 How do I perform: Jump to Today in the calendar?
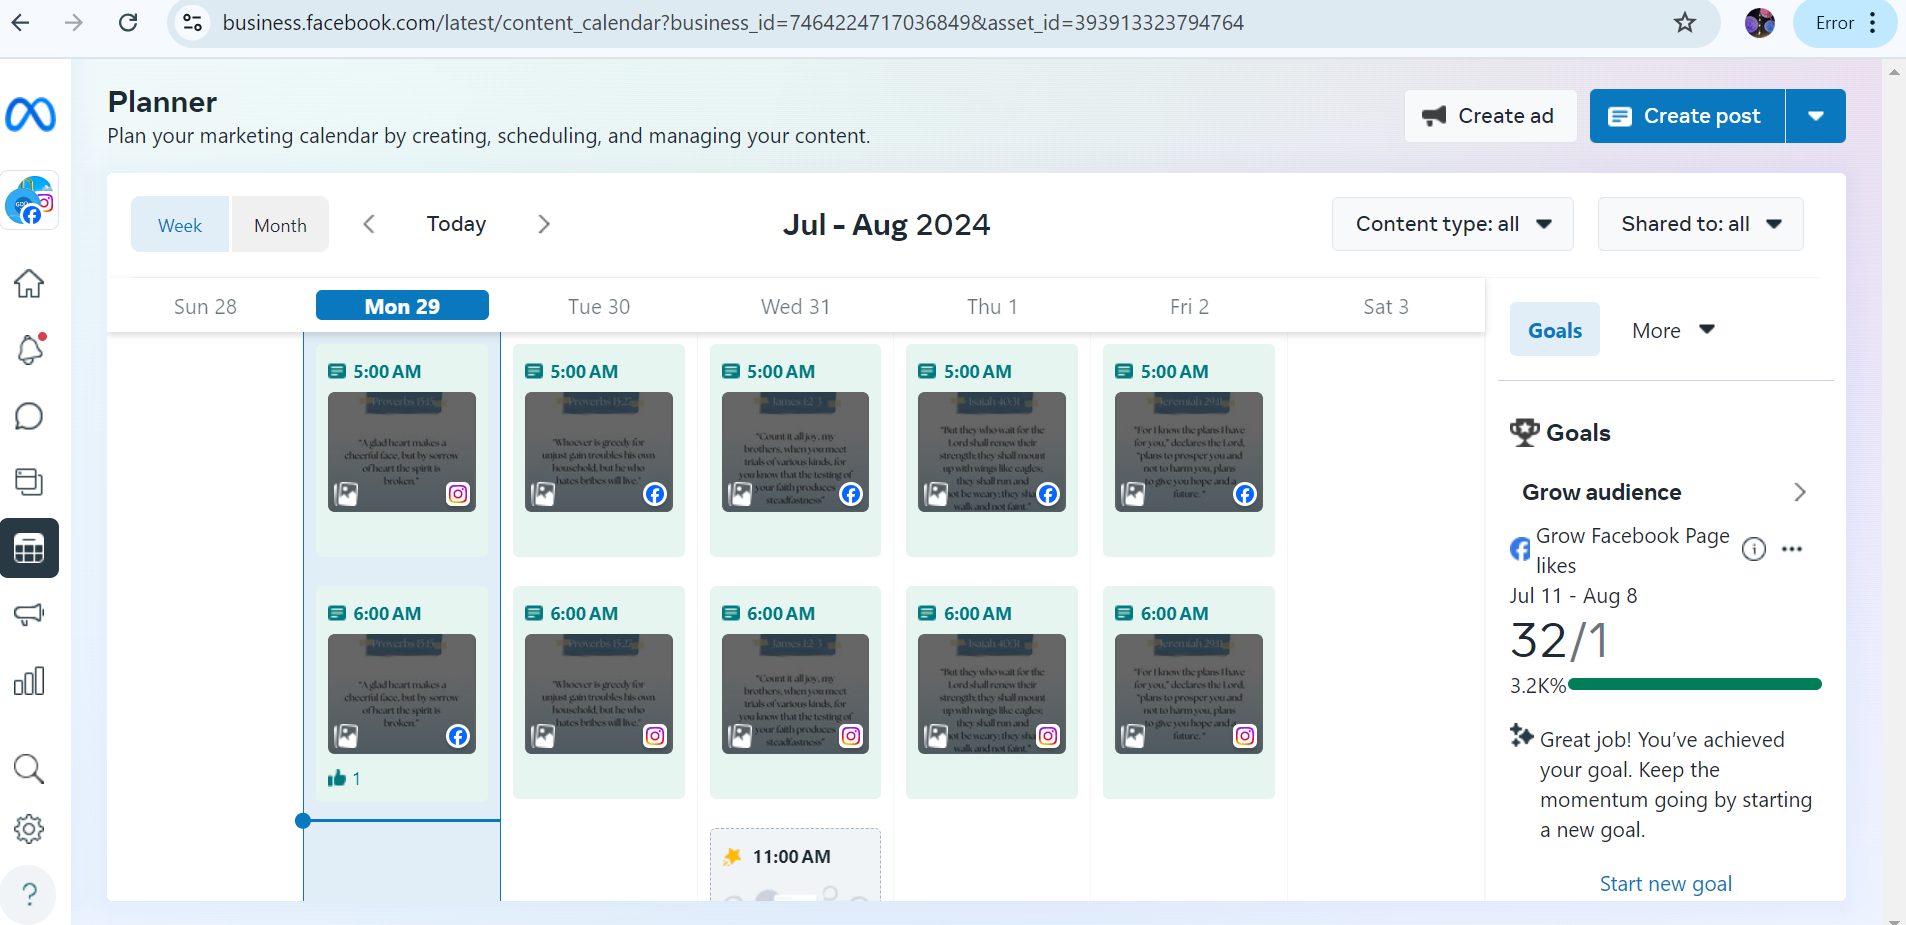pos(456,224)
